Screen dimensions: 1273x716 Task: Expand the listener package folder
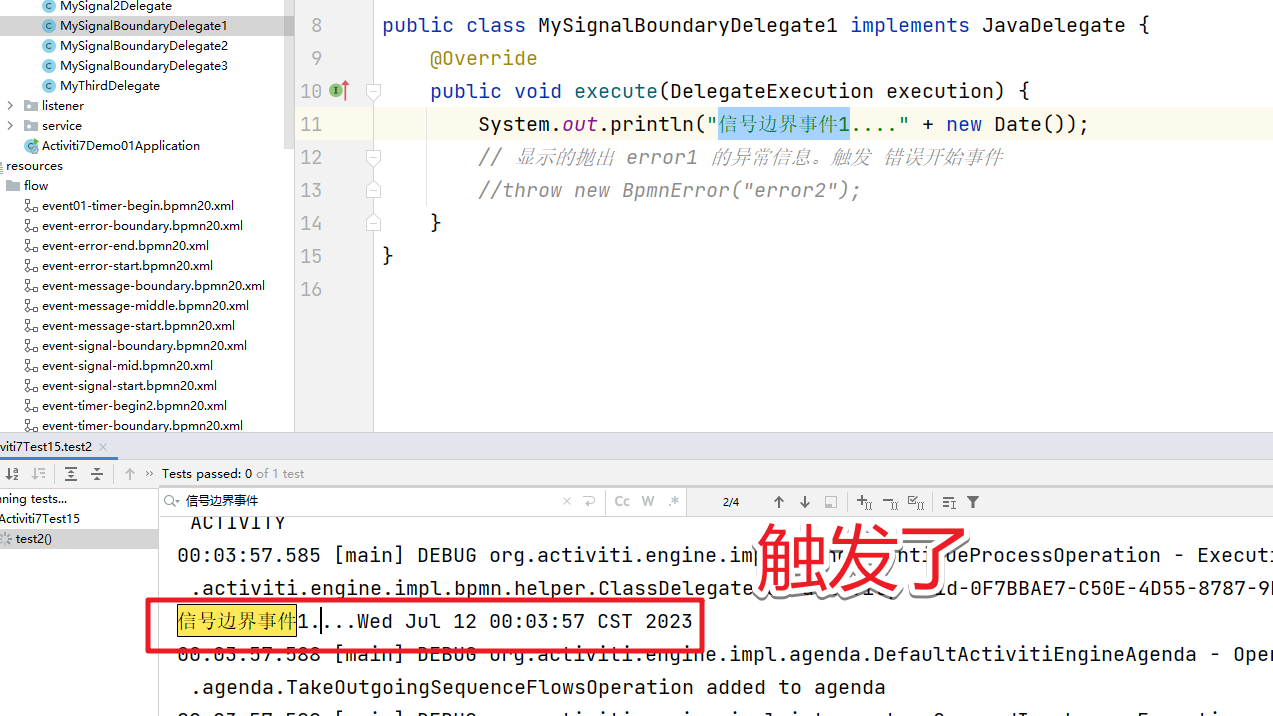click(x=10, y=105)
